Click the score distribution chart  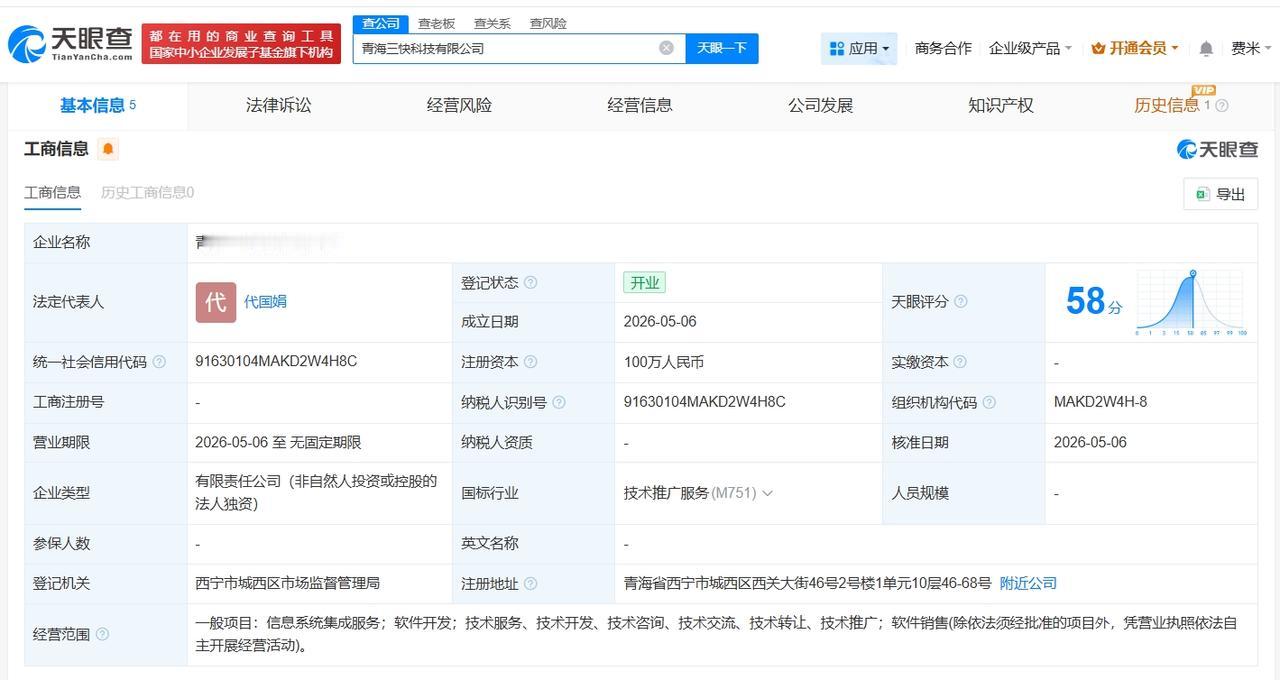pos(1190,302)
